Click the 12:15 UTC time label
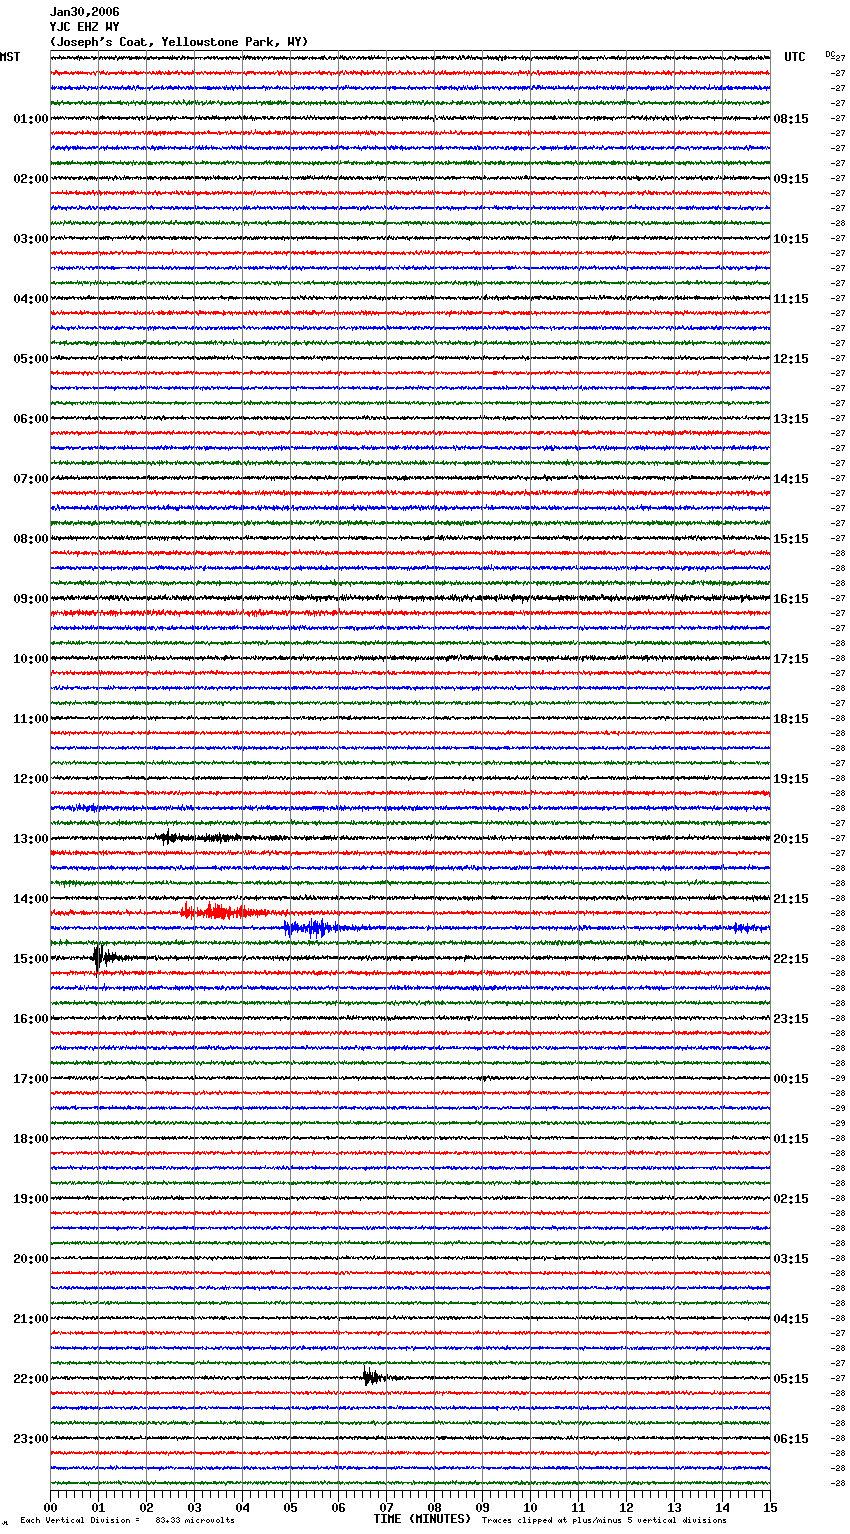Image resolution: width=850 pixels, height=1534 pixels. [x=791, y=359]
